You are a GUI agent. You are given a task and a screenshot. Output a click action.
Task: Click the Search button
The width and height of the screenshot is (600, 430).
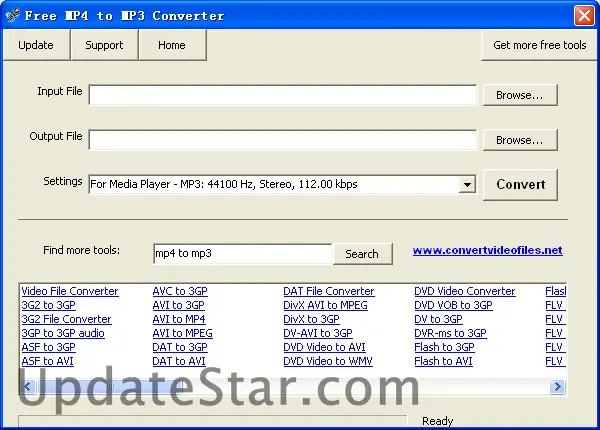362,254
